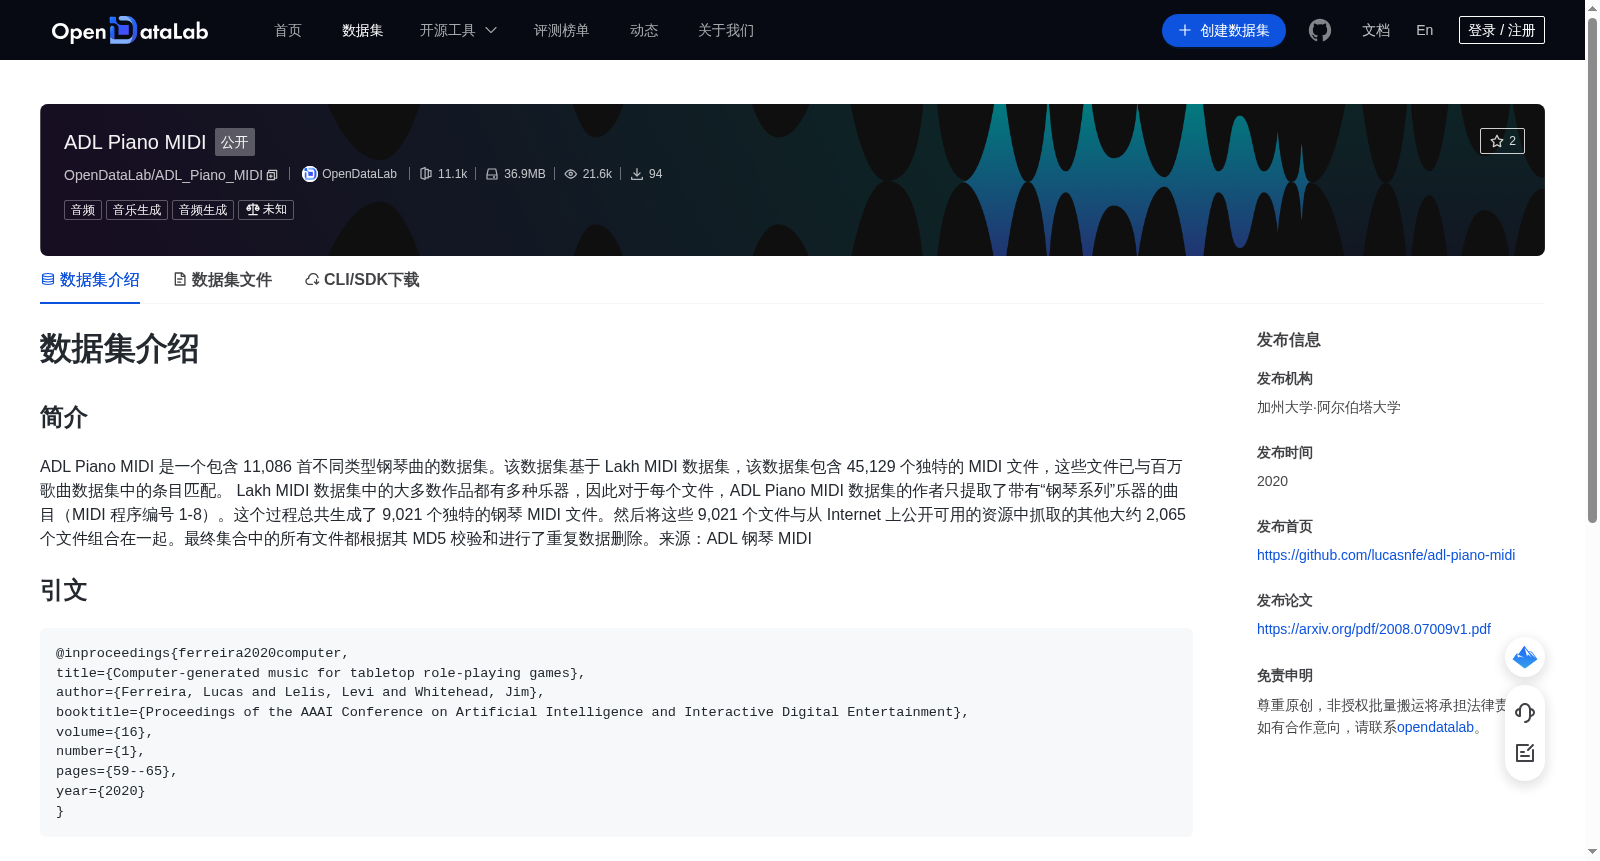The width and height of the screenshot is (1600, 861).
Task: Copy dataset path OpenDataLab/ADL_Piano_MIDI icon
Action: pos(272,175)
